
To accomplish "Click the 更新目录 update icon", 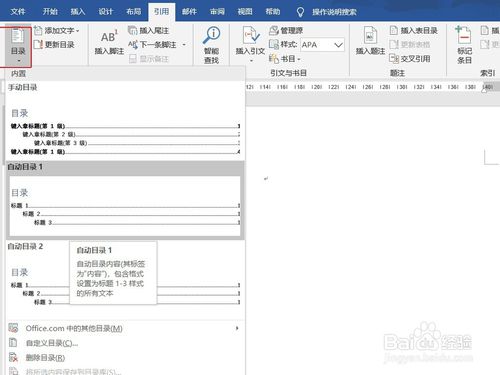I will (38, 44).
